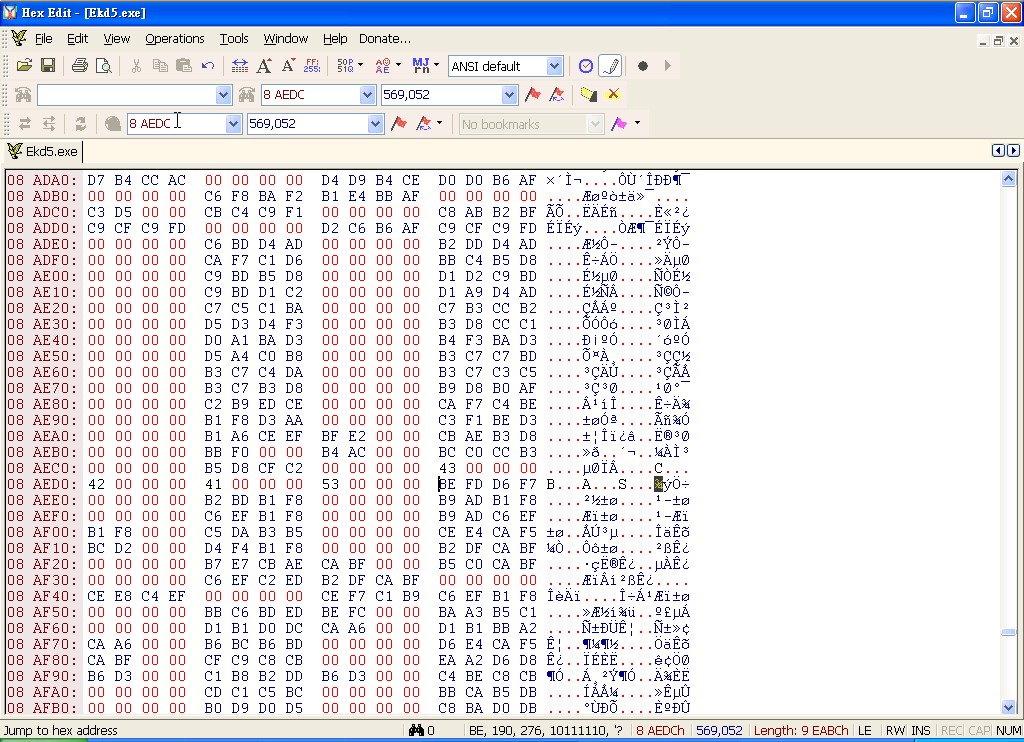Click red flag mark icon in second row
The height and width of the screenshot is (742, 1024).
click(x=533, y=95)
